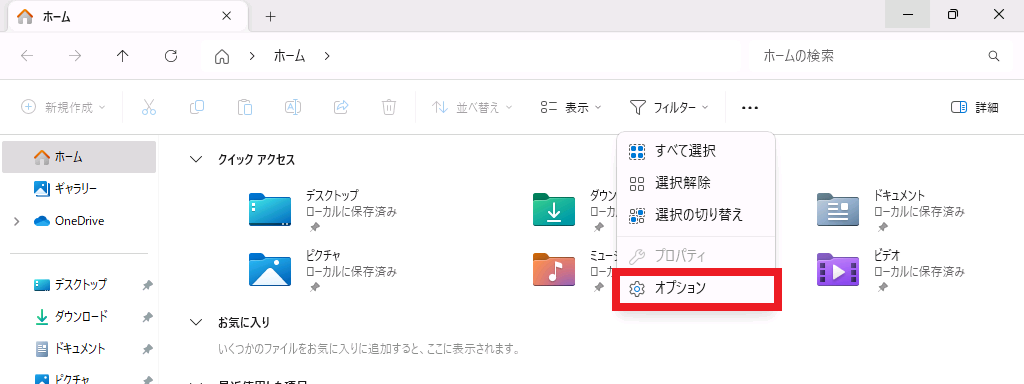Click chevron after ホーム in address bar
1024x384 pixels.
pos(327,56)
